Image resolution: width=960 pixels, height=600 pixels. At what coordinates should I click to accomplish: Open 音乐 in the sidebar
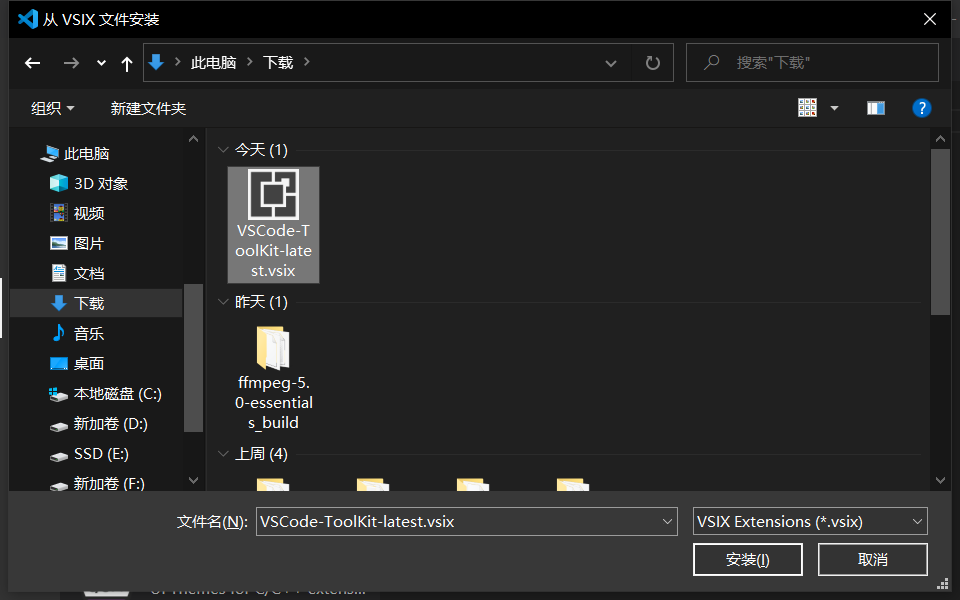click(x=89, y=333)
